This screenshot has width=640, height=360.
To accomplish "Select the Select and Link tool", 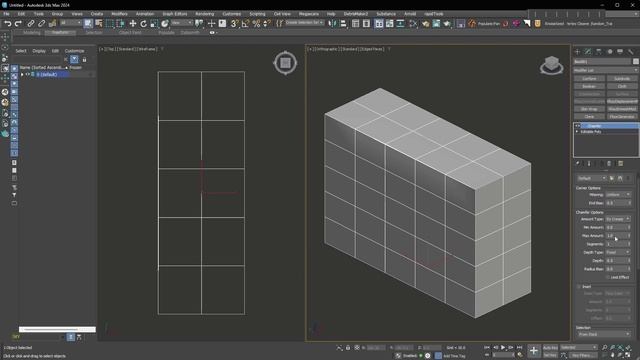I will [x=31, y=24].
